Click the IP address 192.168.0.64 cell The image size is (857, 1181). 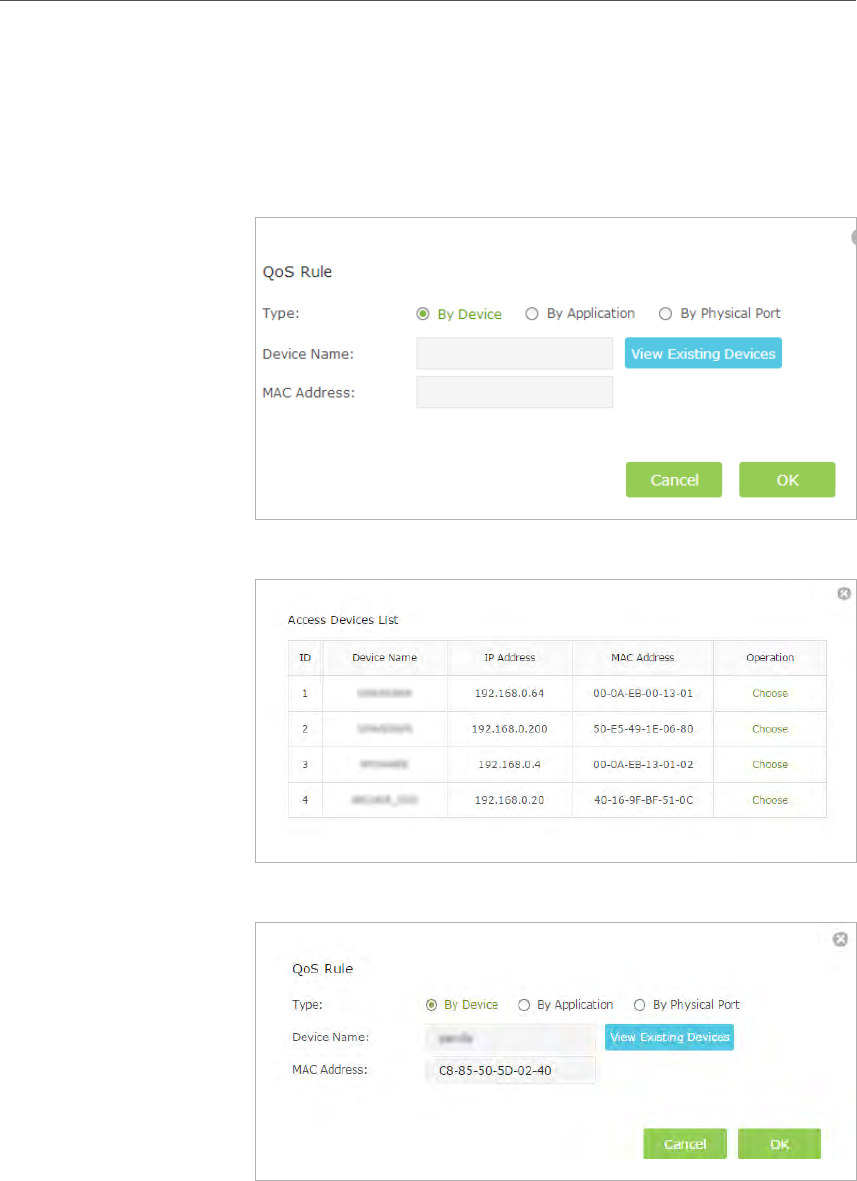(510, 694)
